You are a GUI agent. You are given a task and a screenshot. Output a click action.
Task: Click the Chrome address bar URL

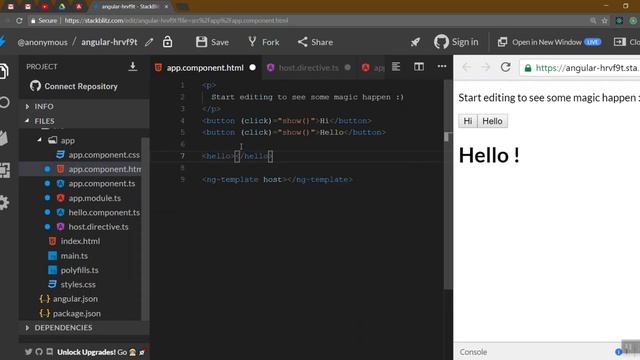coord(176,20)
